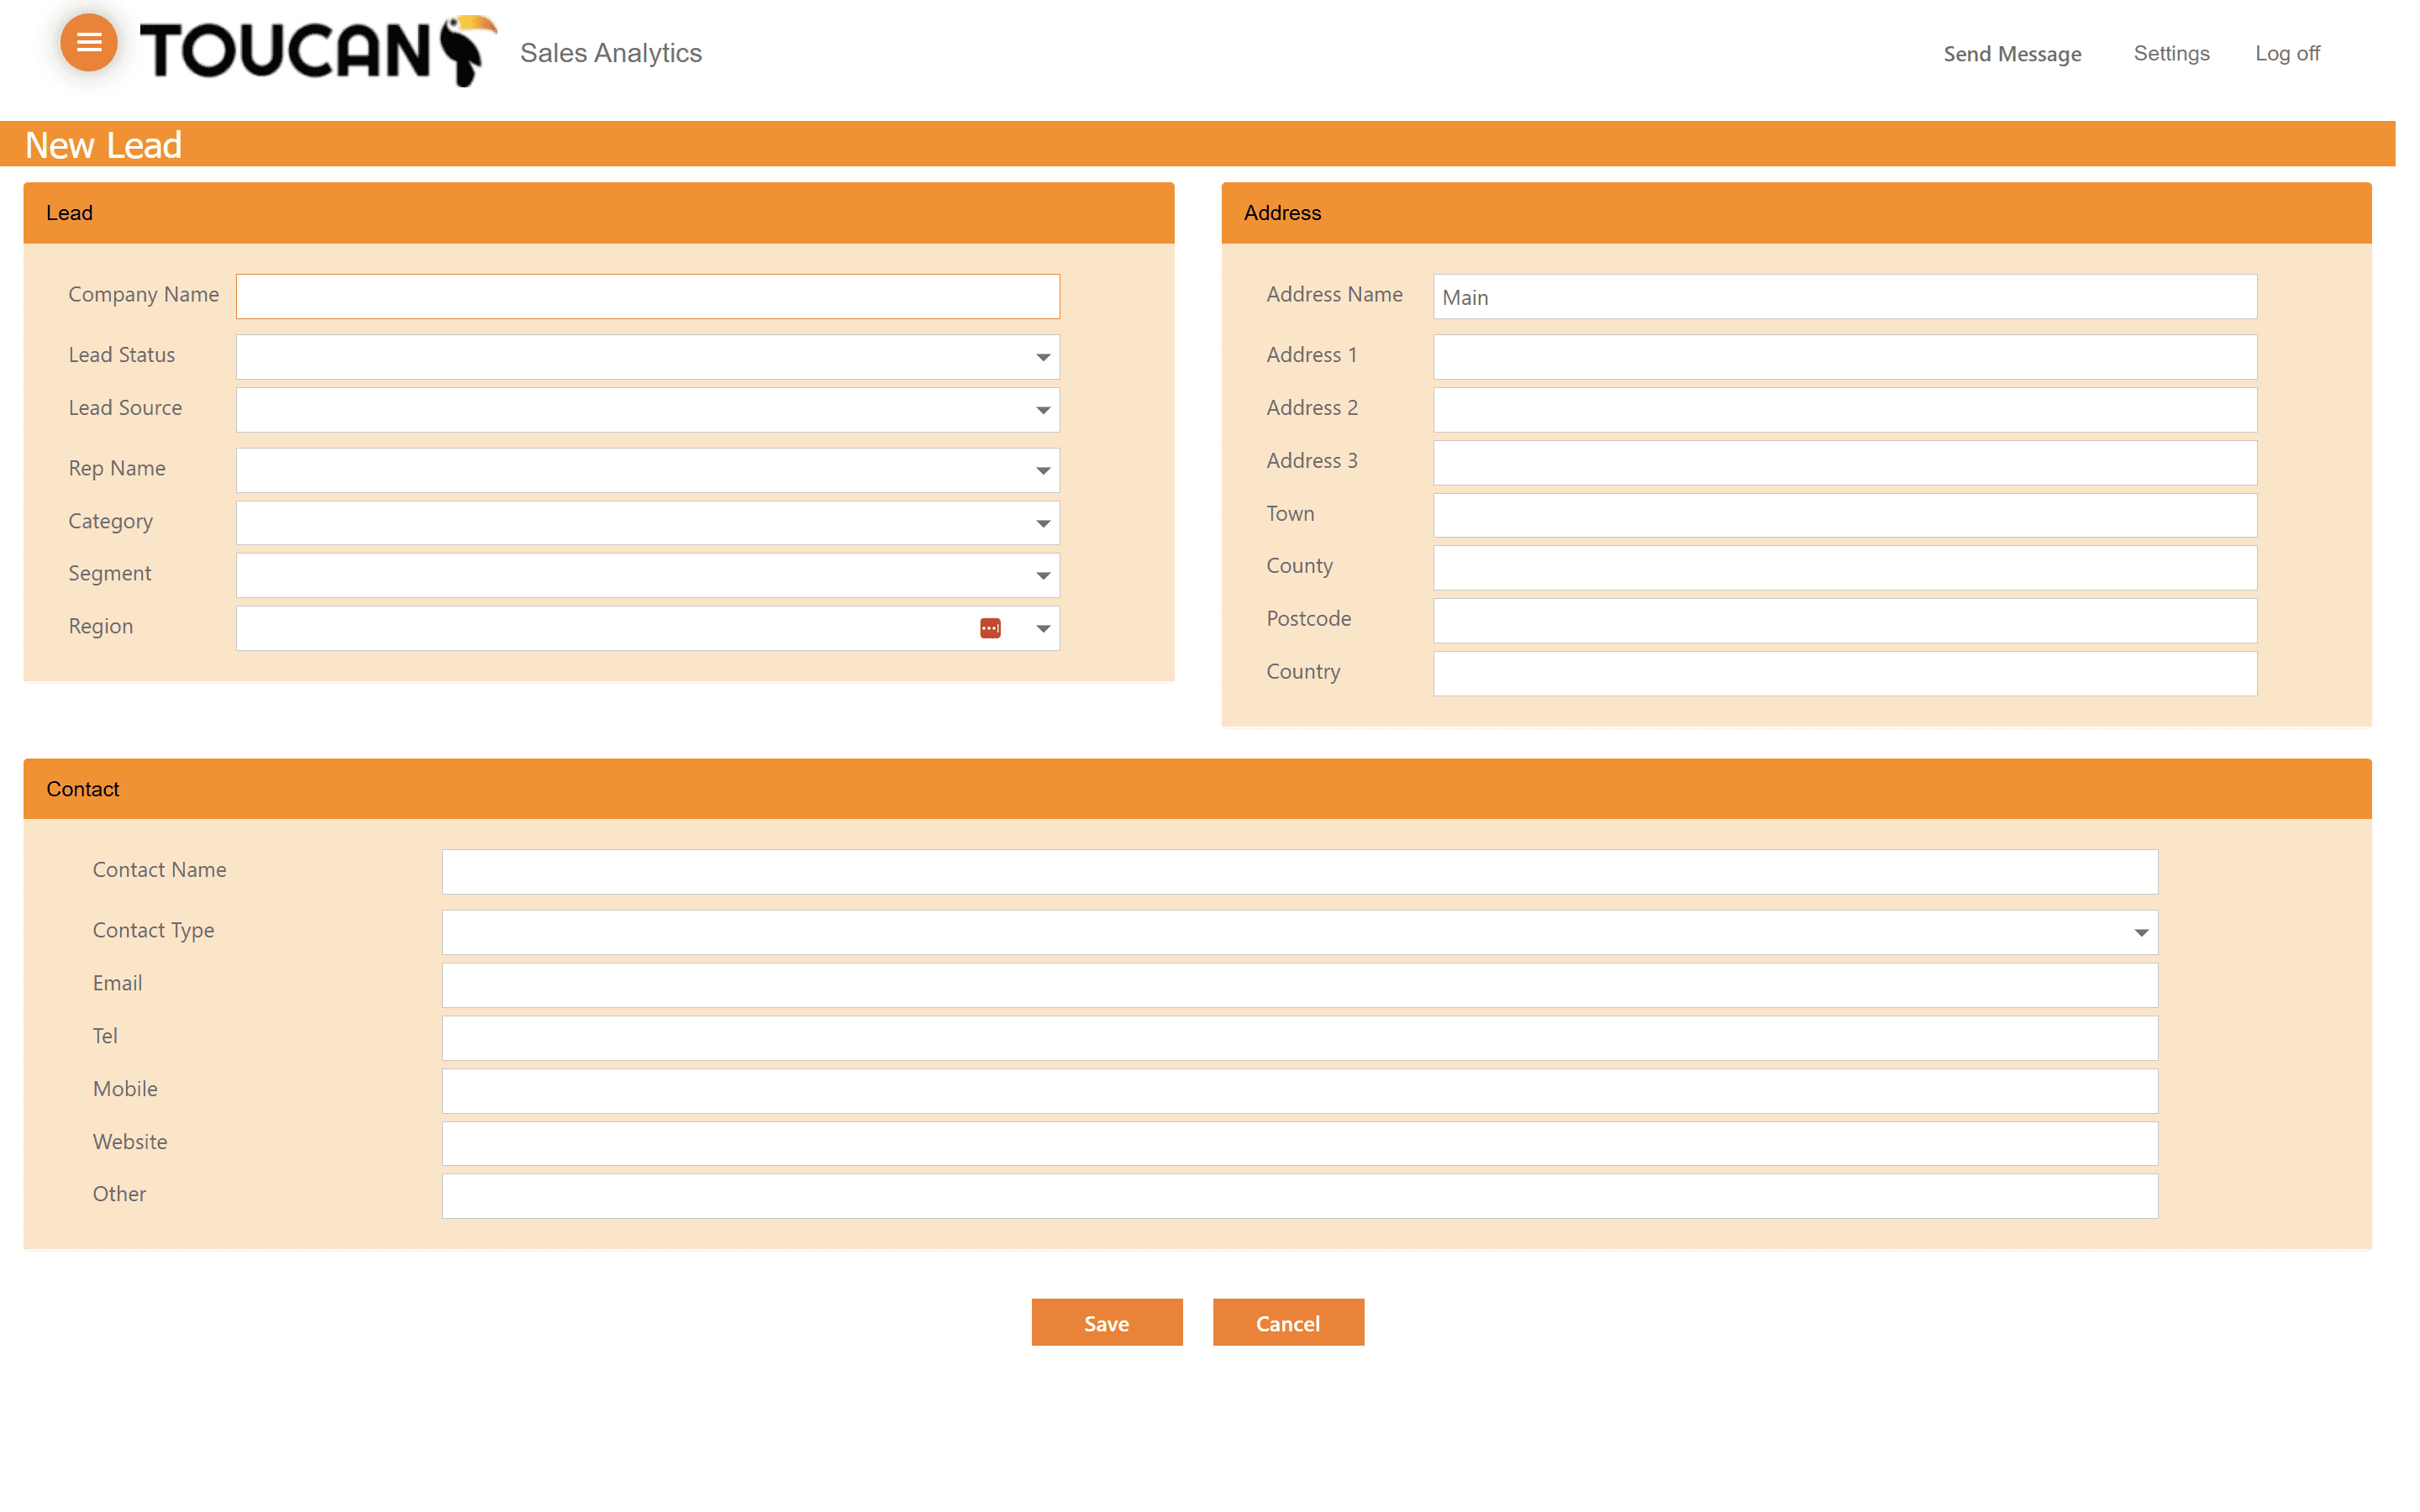Image resolution: width=2420 pixels, height=1512 pixels.
Task: Click the New Lead page heading
Action: coord(103,145)
